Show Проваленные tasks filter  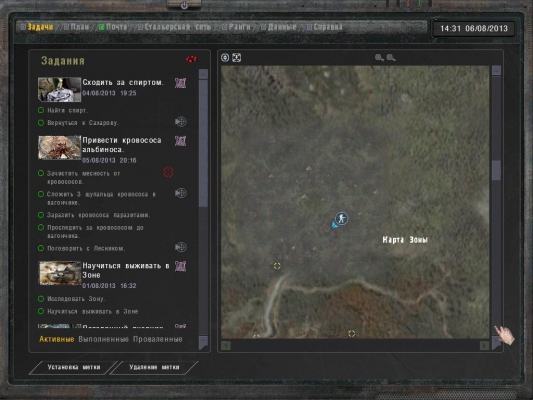pyautogui.click(x=158, y=339)
